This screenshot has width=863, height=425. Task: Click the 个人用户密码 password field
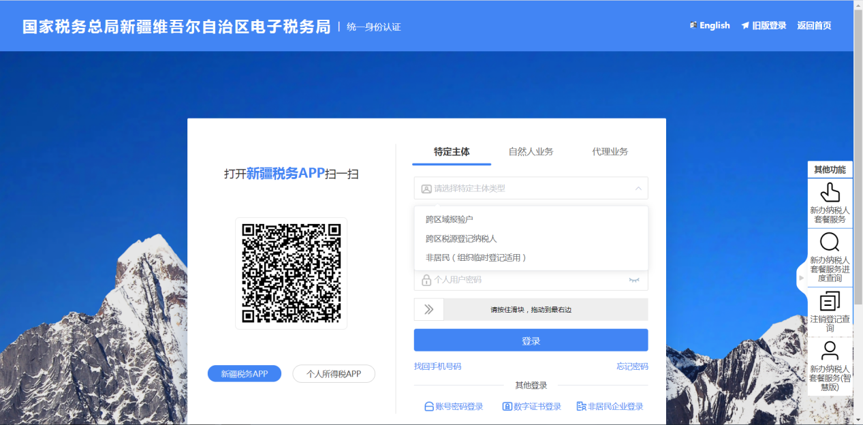coord(531,280)
